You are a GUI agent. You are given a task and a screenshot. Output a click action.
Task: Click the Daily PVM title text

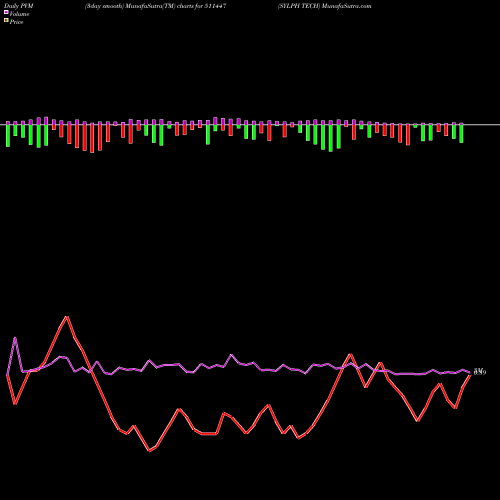[19, 6]
